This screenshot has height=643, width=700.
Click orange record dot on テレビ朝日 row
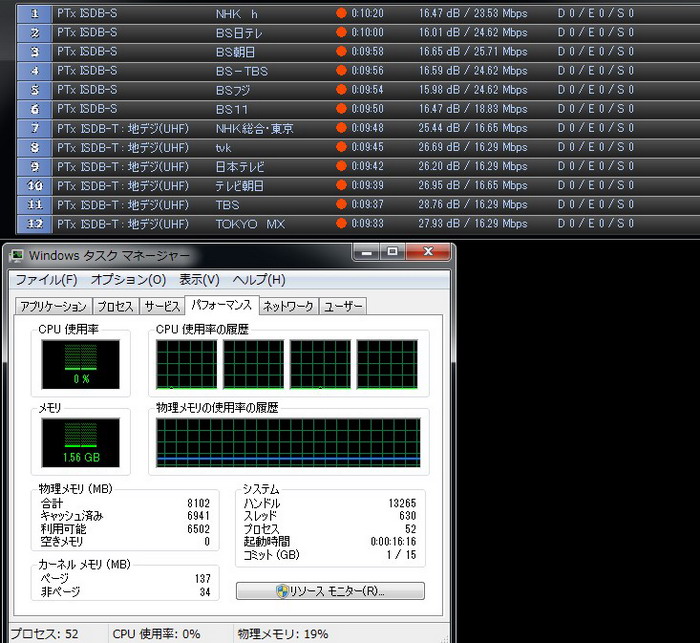pos(341,185)
